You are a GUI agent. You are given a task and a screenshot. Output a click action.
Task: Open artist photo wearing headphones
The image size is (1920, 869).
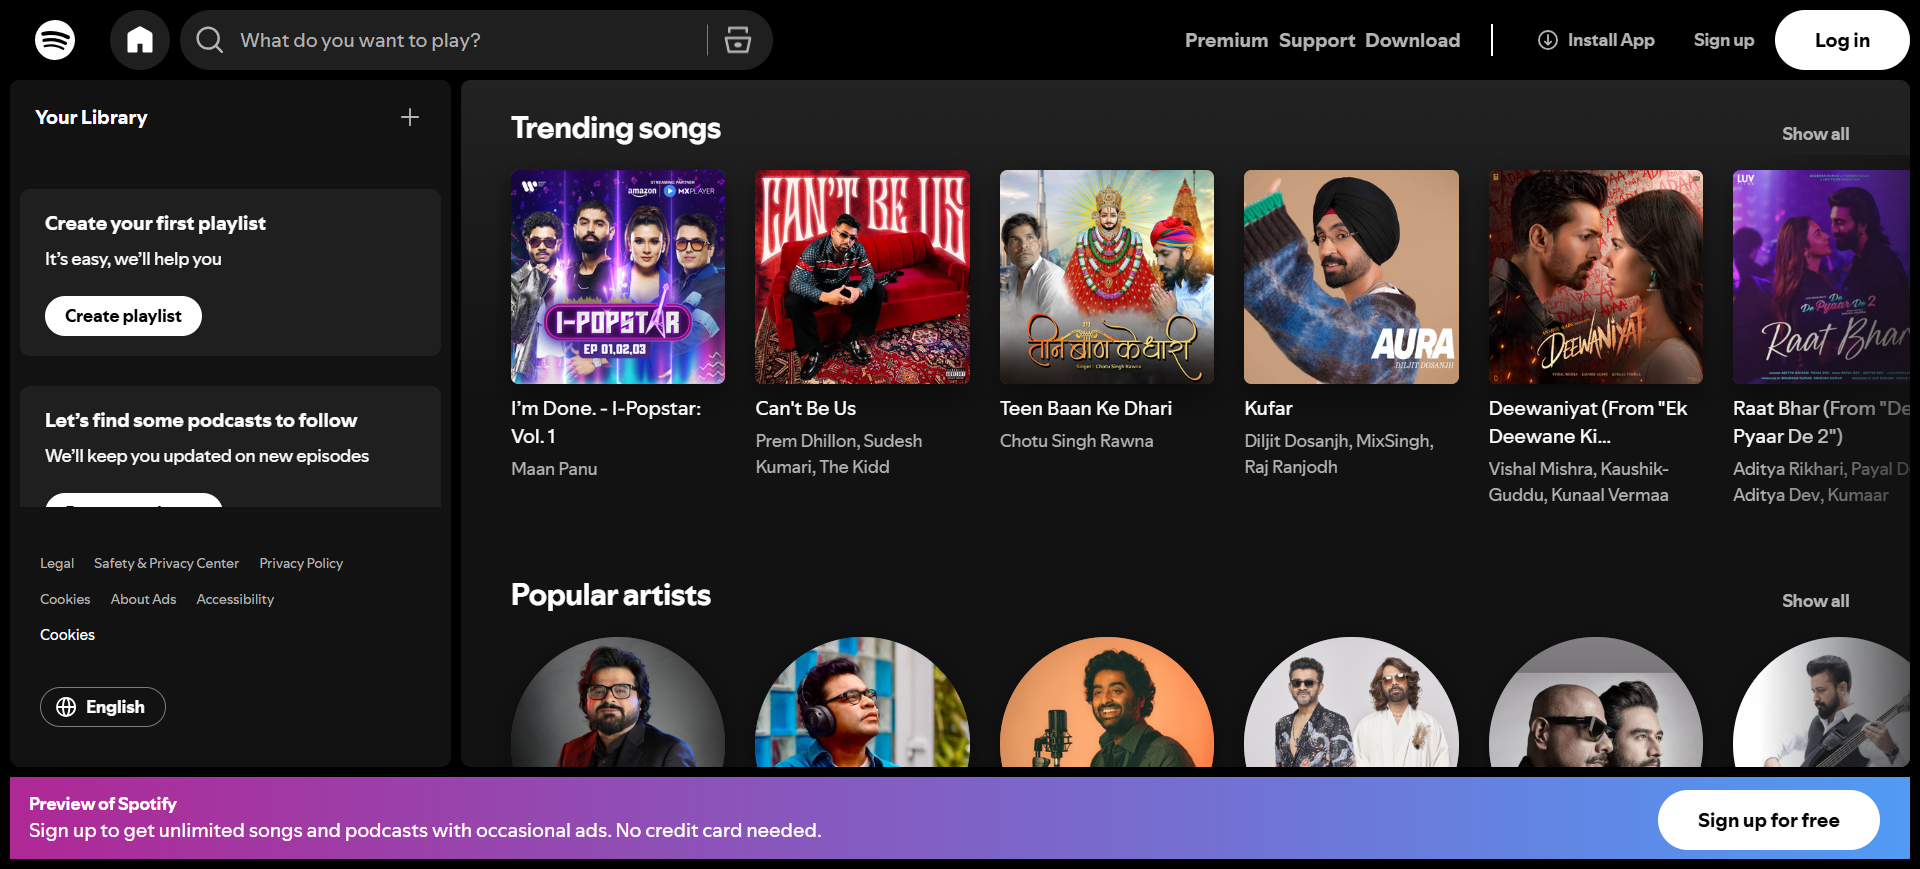[x=862, y=702]
